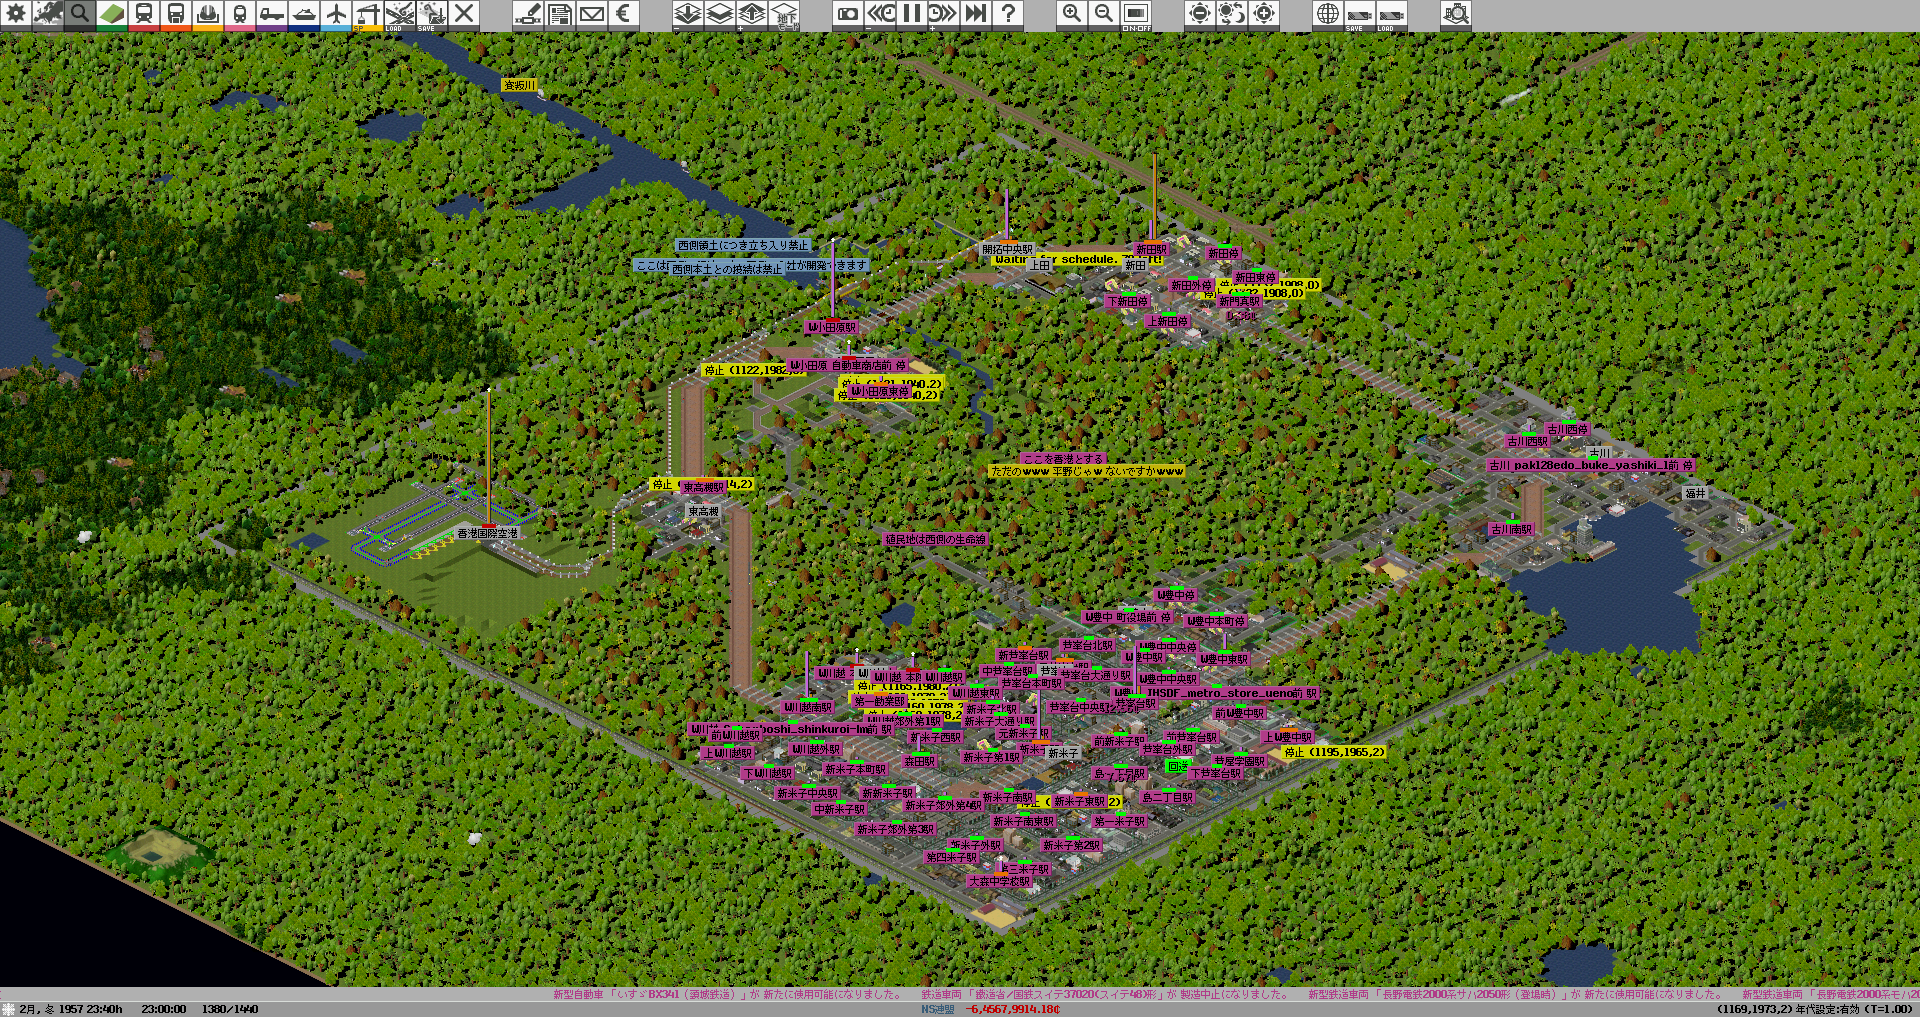The image size is (1920, 1017).
Task: Click the 福井 town label
Action: (1695, 493)
